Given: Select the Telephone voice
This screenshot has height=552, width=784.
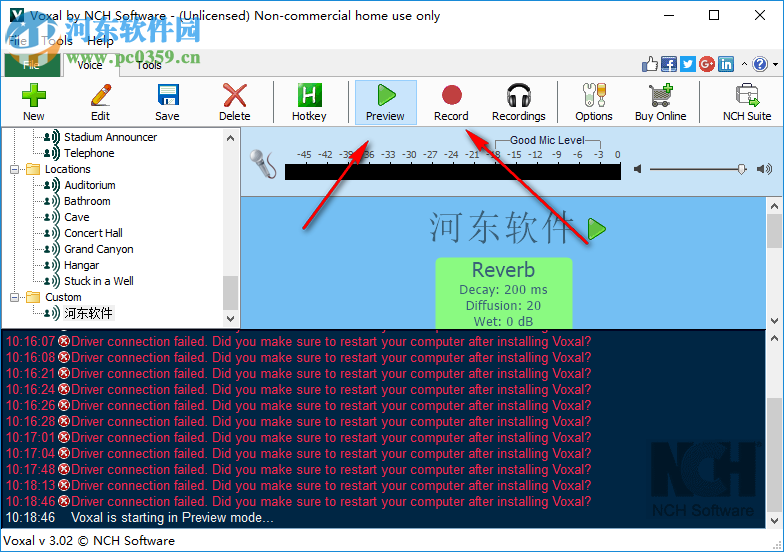Looking at the screenshot, I should (89, 153).
